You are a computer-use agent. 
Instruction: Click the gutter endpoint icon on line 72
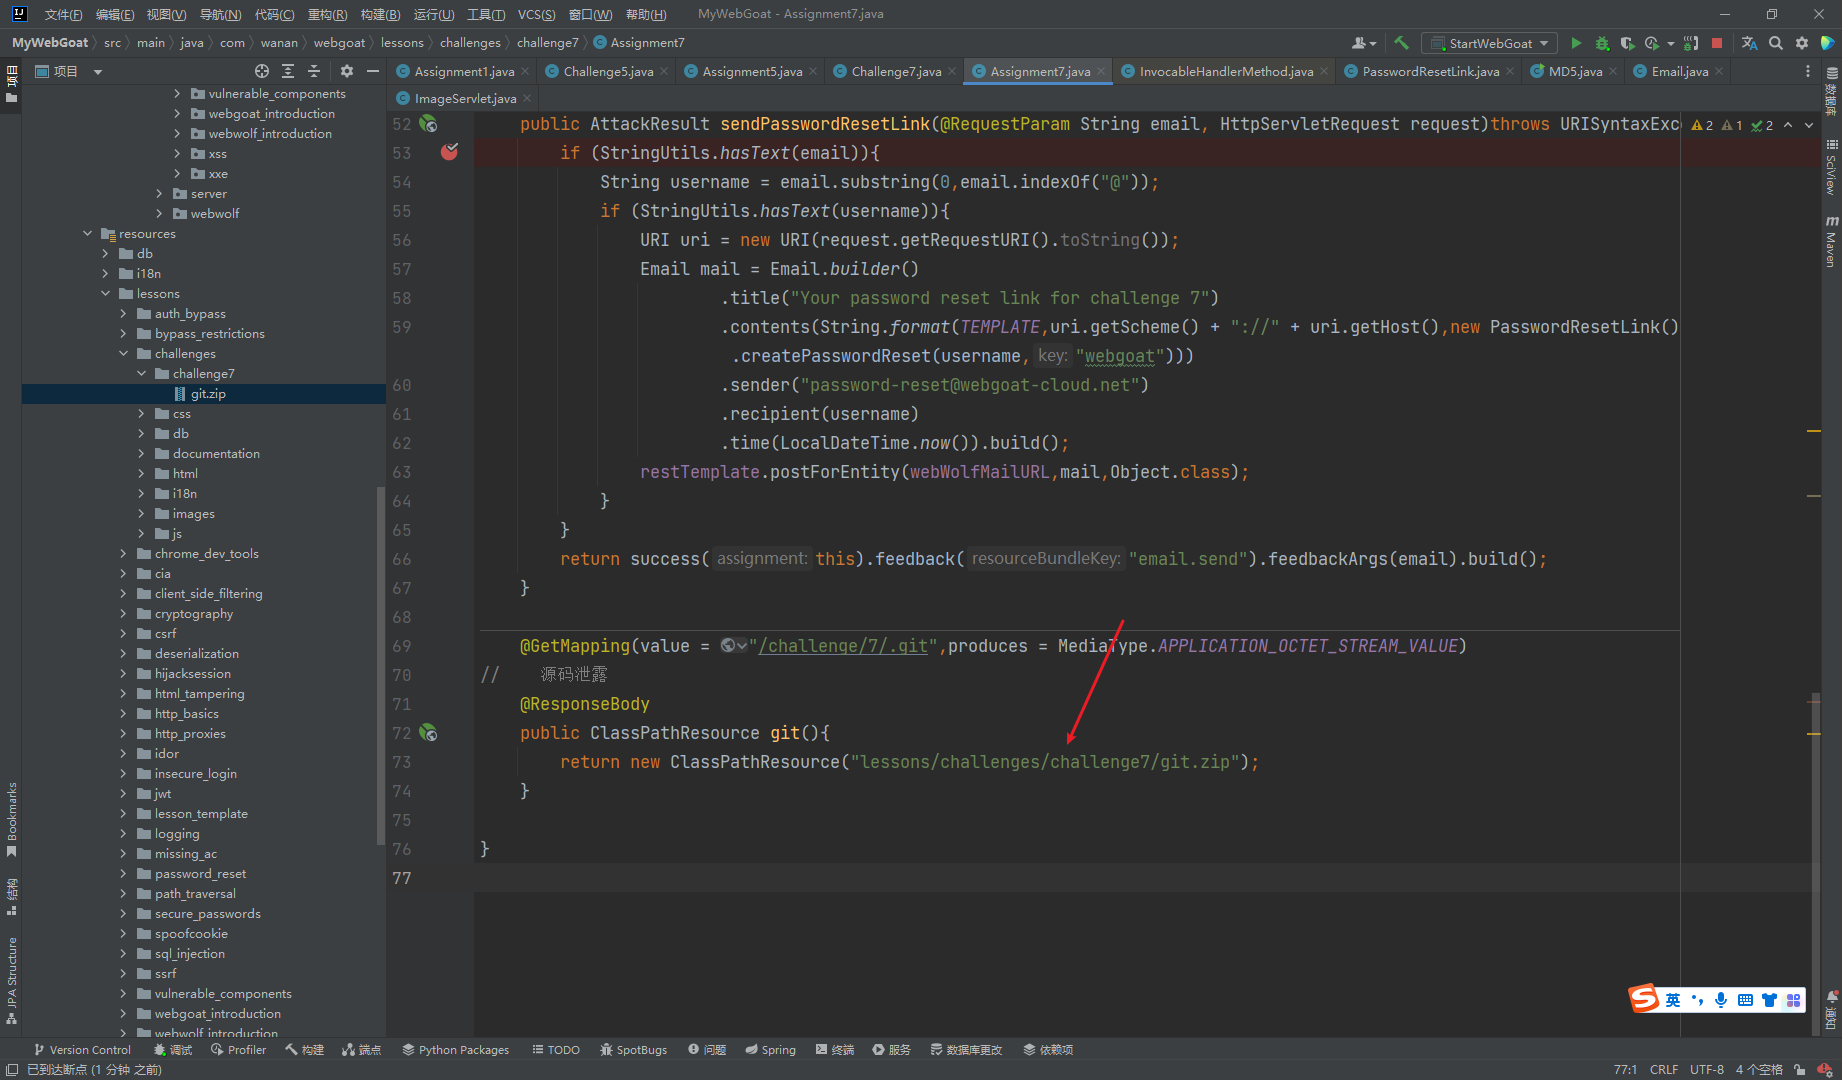429,733
